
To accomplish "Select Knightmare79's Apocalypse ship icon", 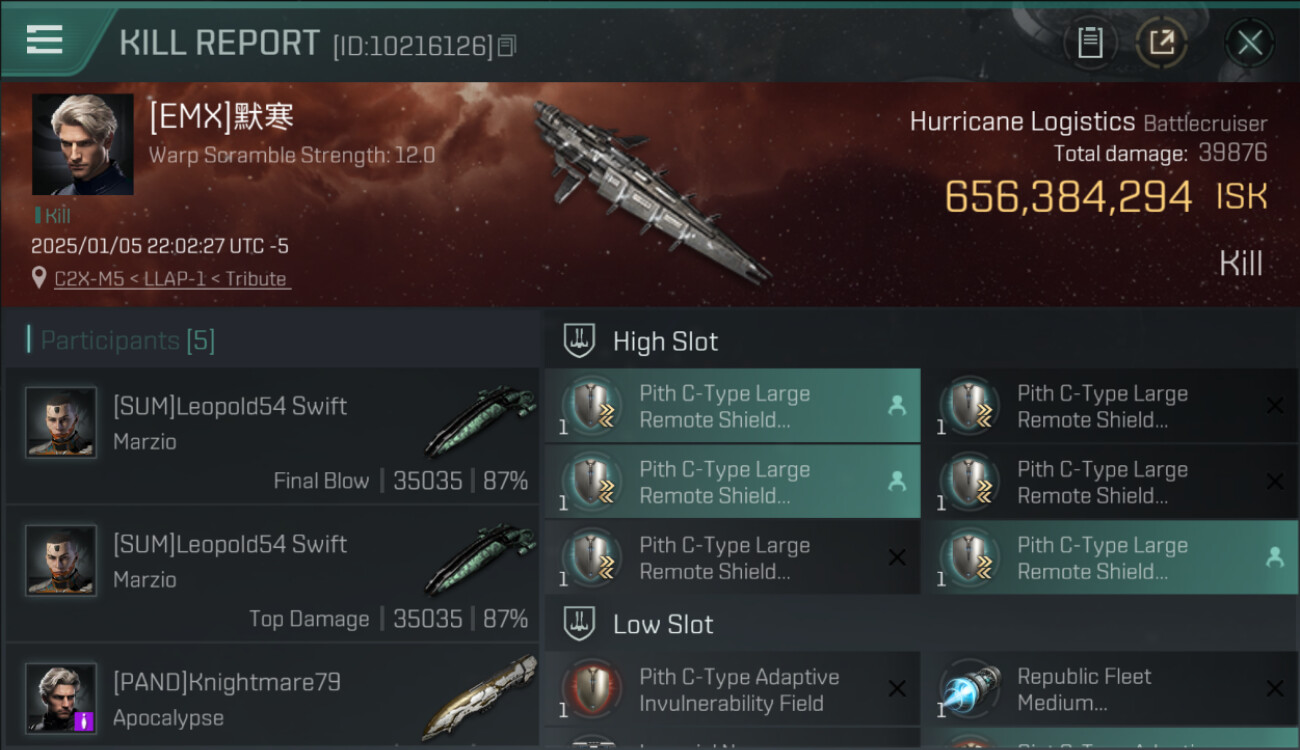I will pyautogui.click(x=480, y=698).
